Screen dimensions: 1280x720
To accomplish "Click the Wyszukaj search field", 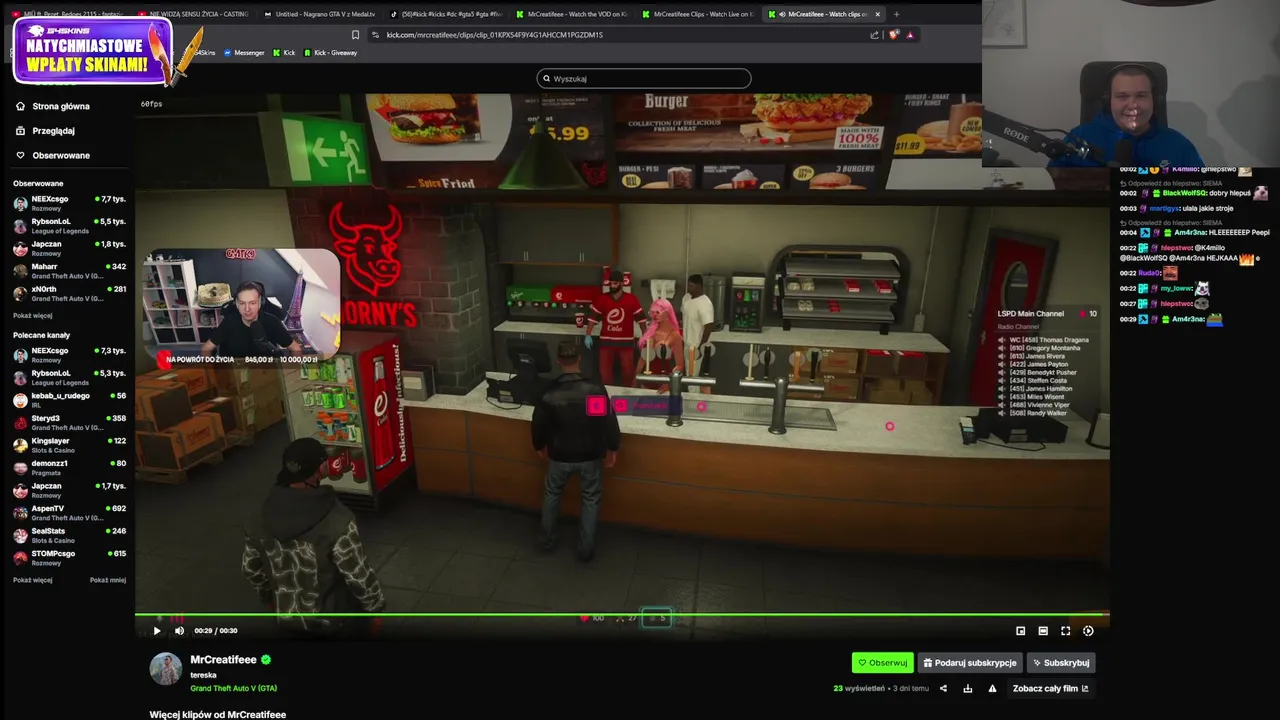I will click(x=644, y=78).
